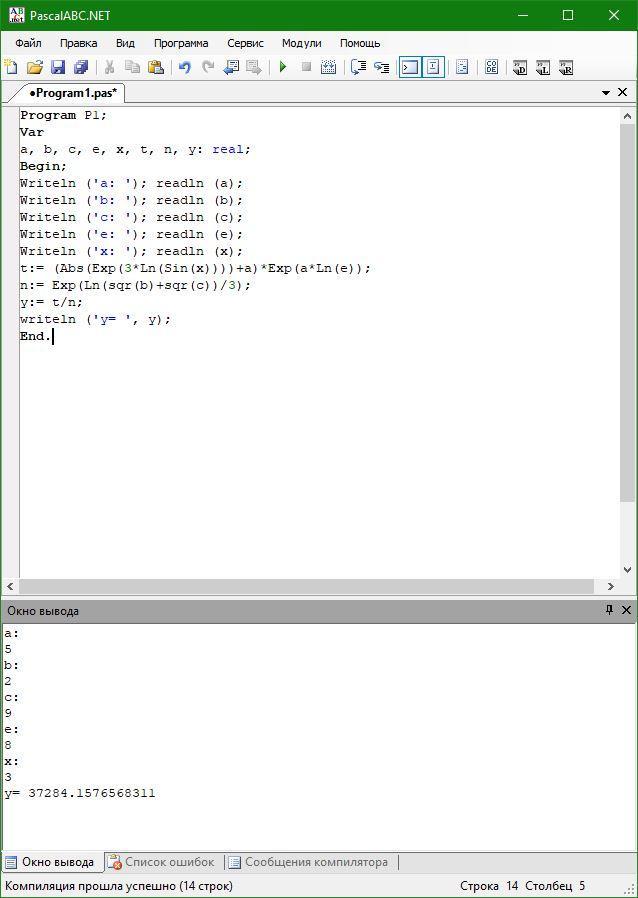Copy selection with the Copy icon
Image resolution: width=638 pixels, height=898 pixels.
(x=132, y=67)
